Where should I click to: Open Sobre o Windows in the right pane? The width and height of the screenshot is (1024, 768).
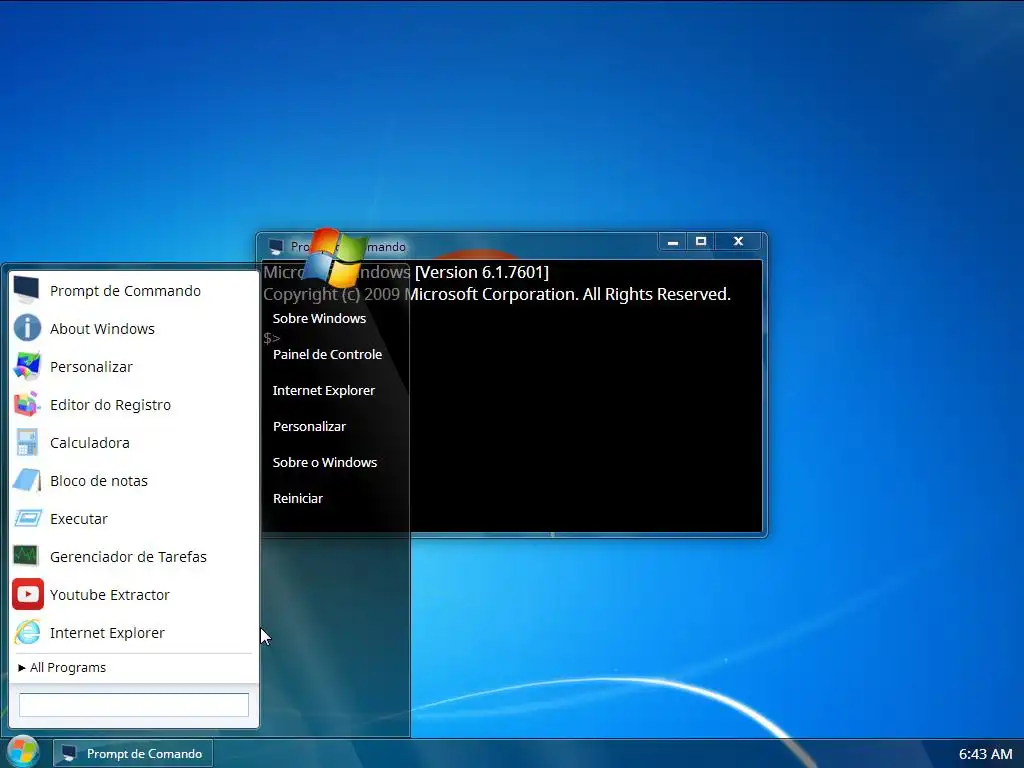point(325,462)
